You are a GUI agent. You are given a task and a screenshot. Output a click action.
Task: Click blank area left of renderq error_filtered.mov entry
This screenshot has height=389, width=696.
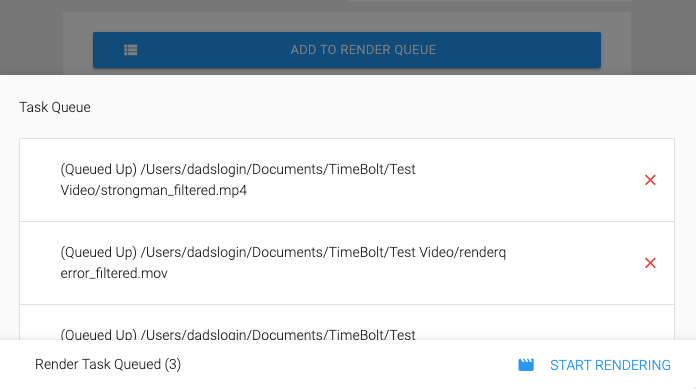tap(40, 263)
